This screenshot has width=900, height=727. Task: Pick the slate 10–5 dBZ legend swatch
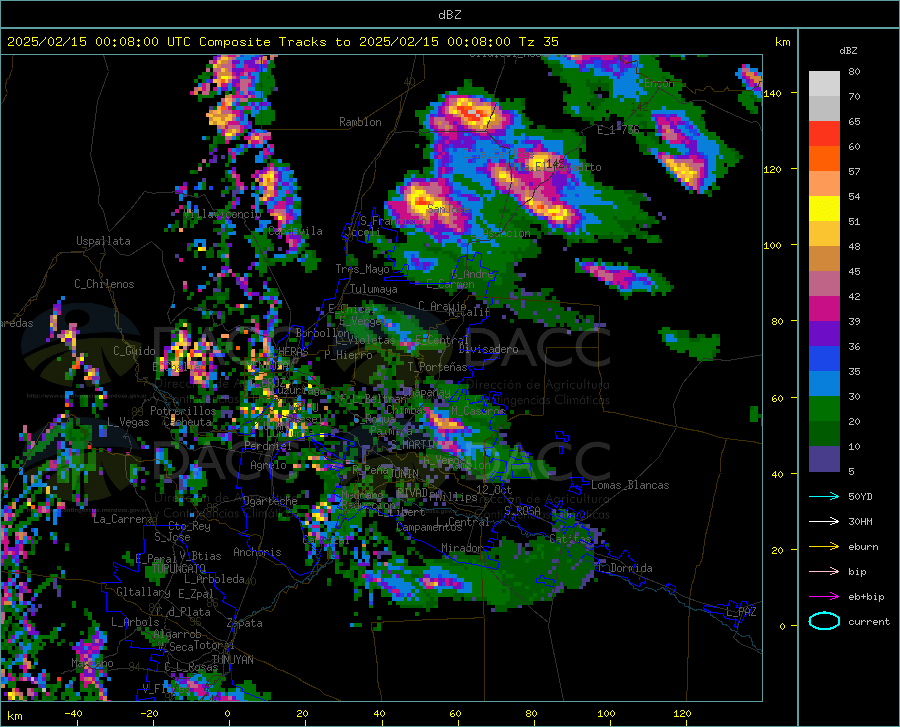824,459
